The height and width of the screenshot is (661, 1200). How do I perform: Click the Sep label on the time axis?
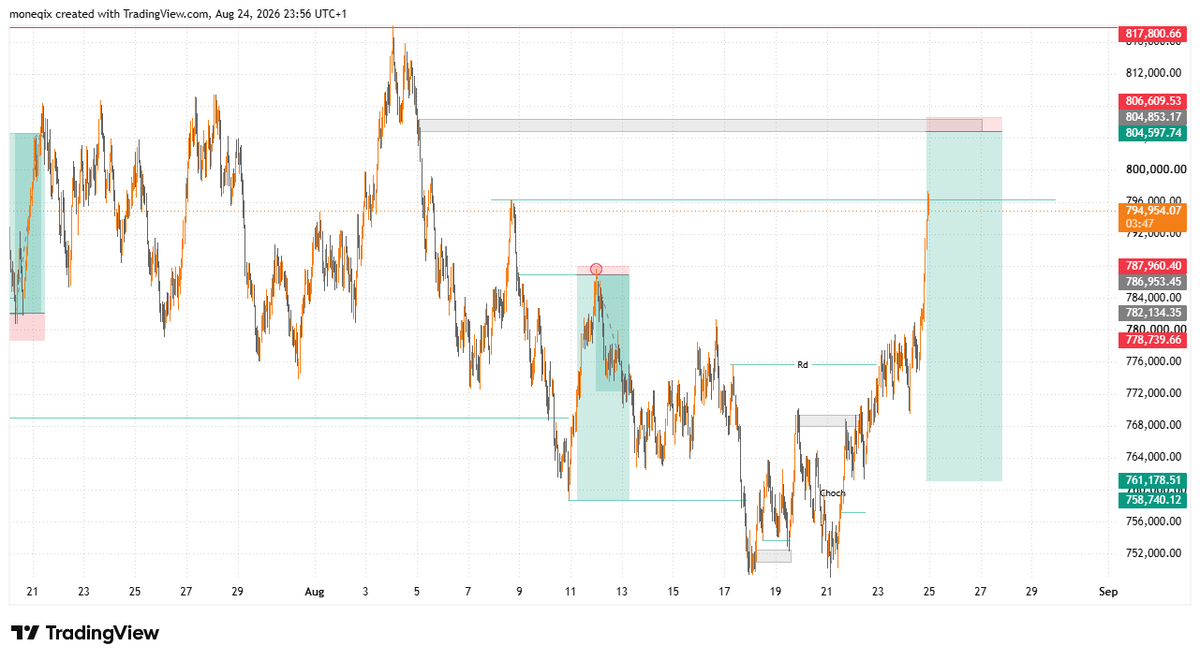click(x=1107, y=591)
